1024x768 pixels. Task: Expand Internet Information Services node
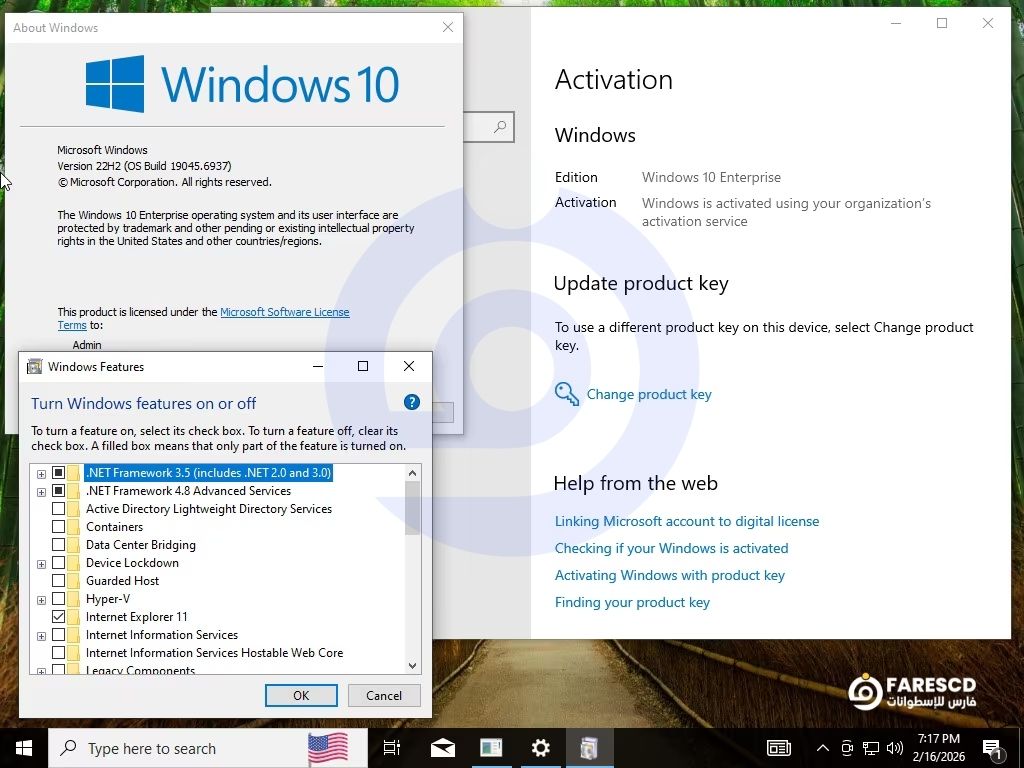(x=42, y=635)
